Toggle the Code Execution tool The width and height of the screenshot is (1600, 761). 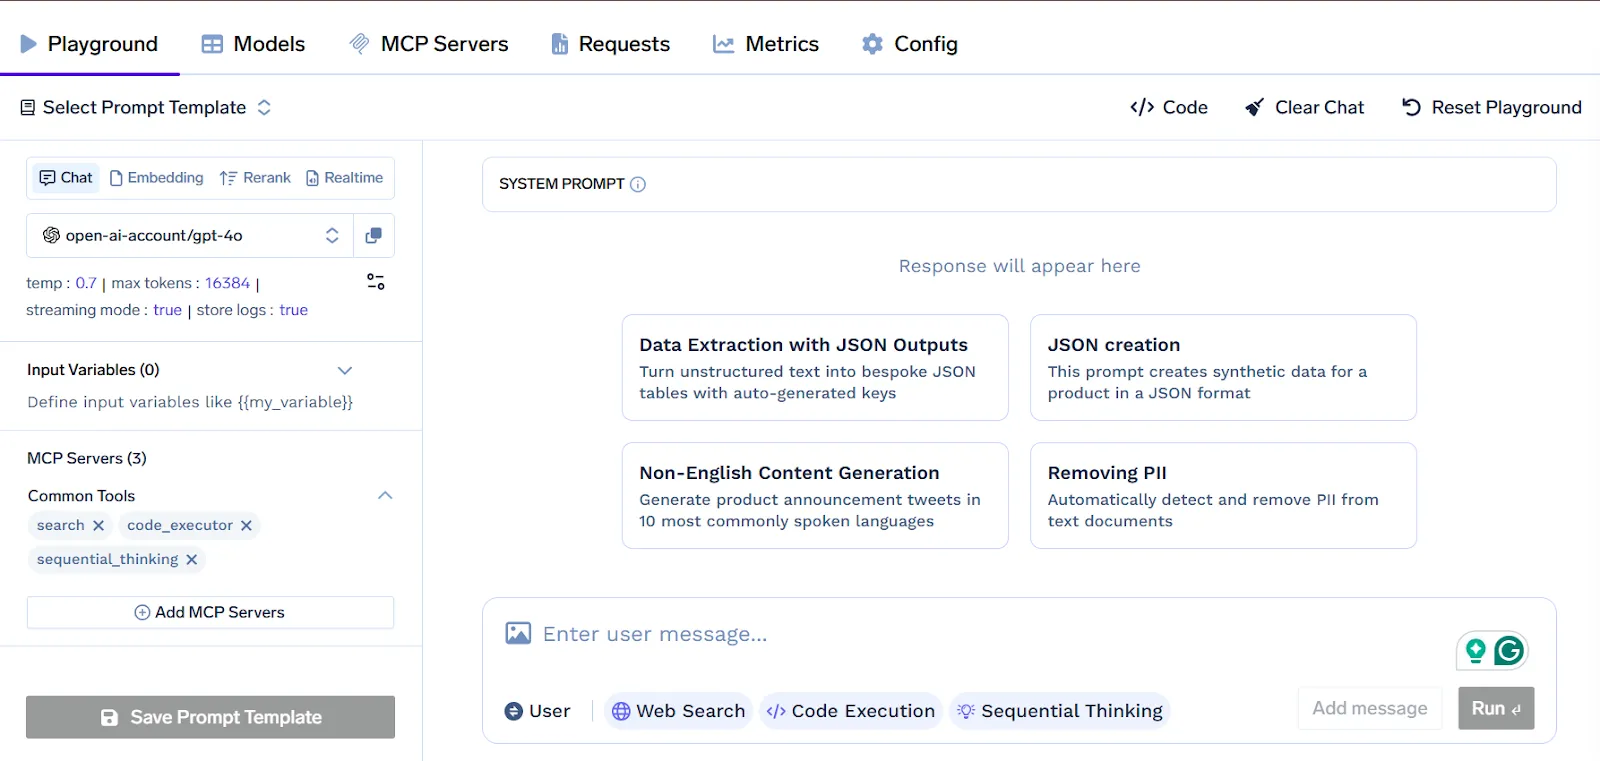851,711
